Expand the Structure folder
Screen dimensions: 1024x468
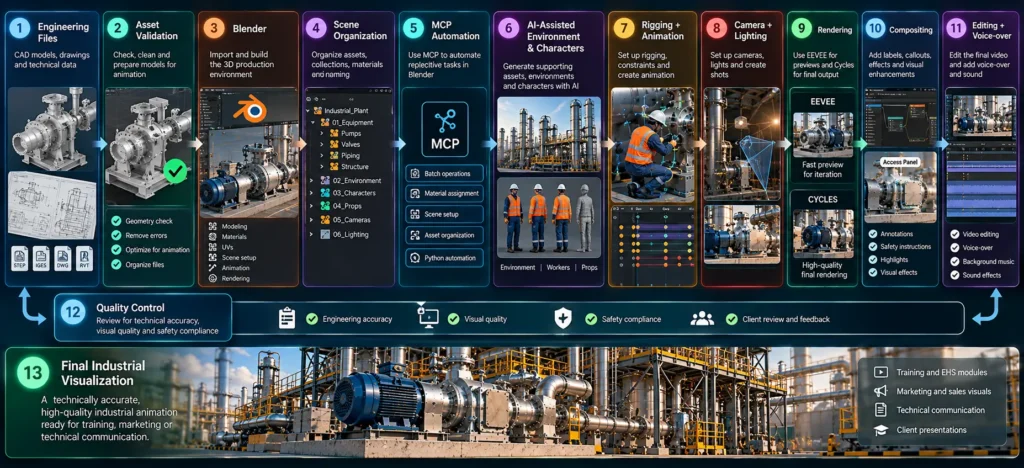pos(321,167)
